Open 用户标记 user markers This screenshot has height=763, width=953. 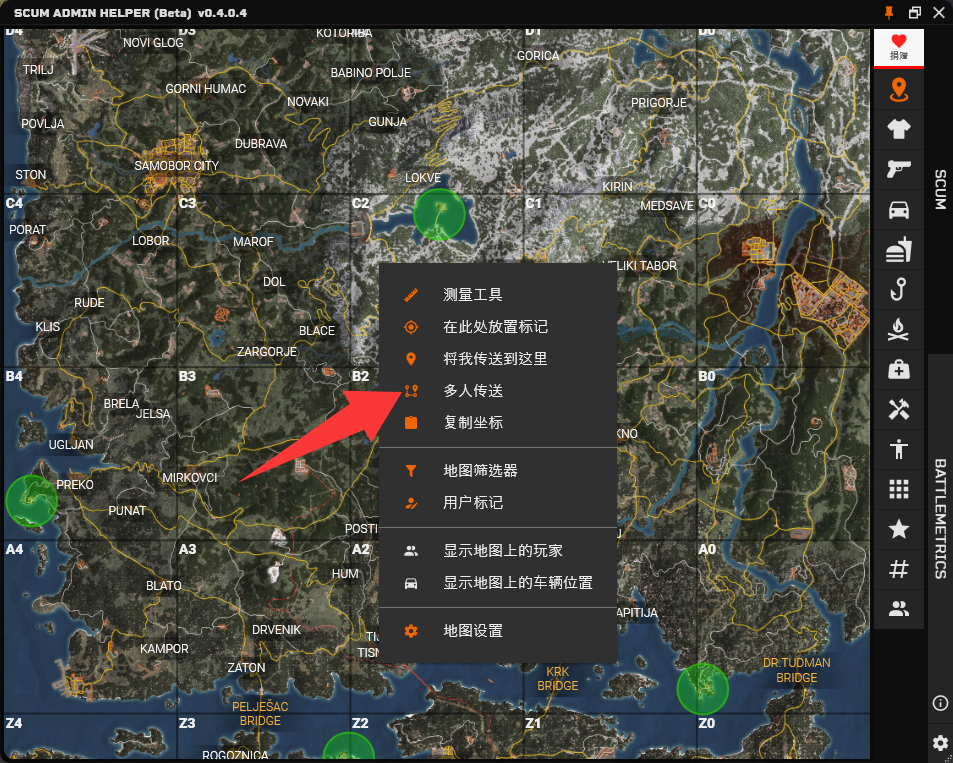tap(498, 503)
